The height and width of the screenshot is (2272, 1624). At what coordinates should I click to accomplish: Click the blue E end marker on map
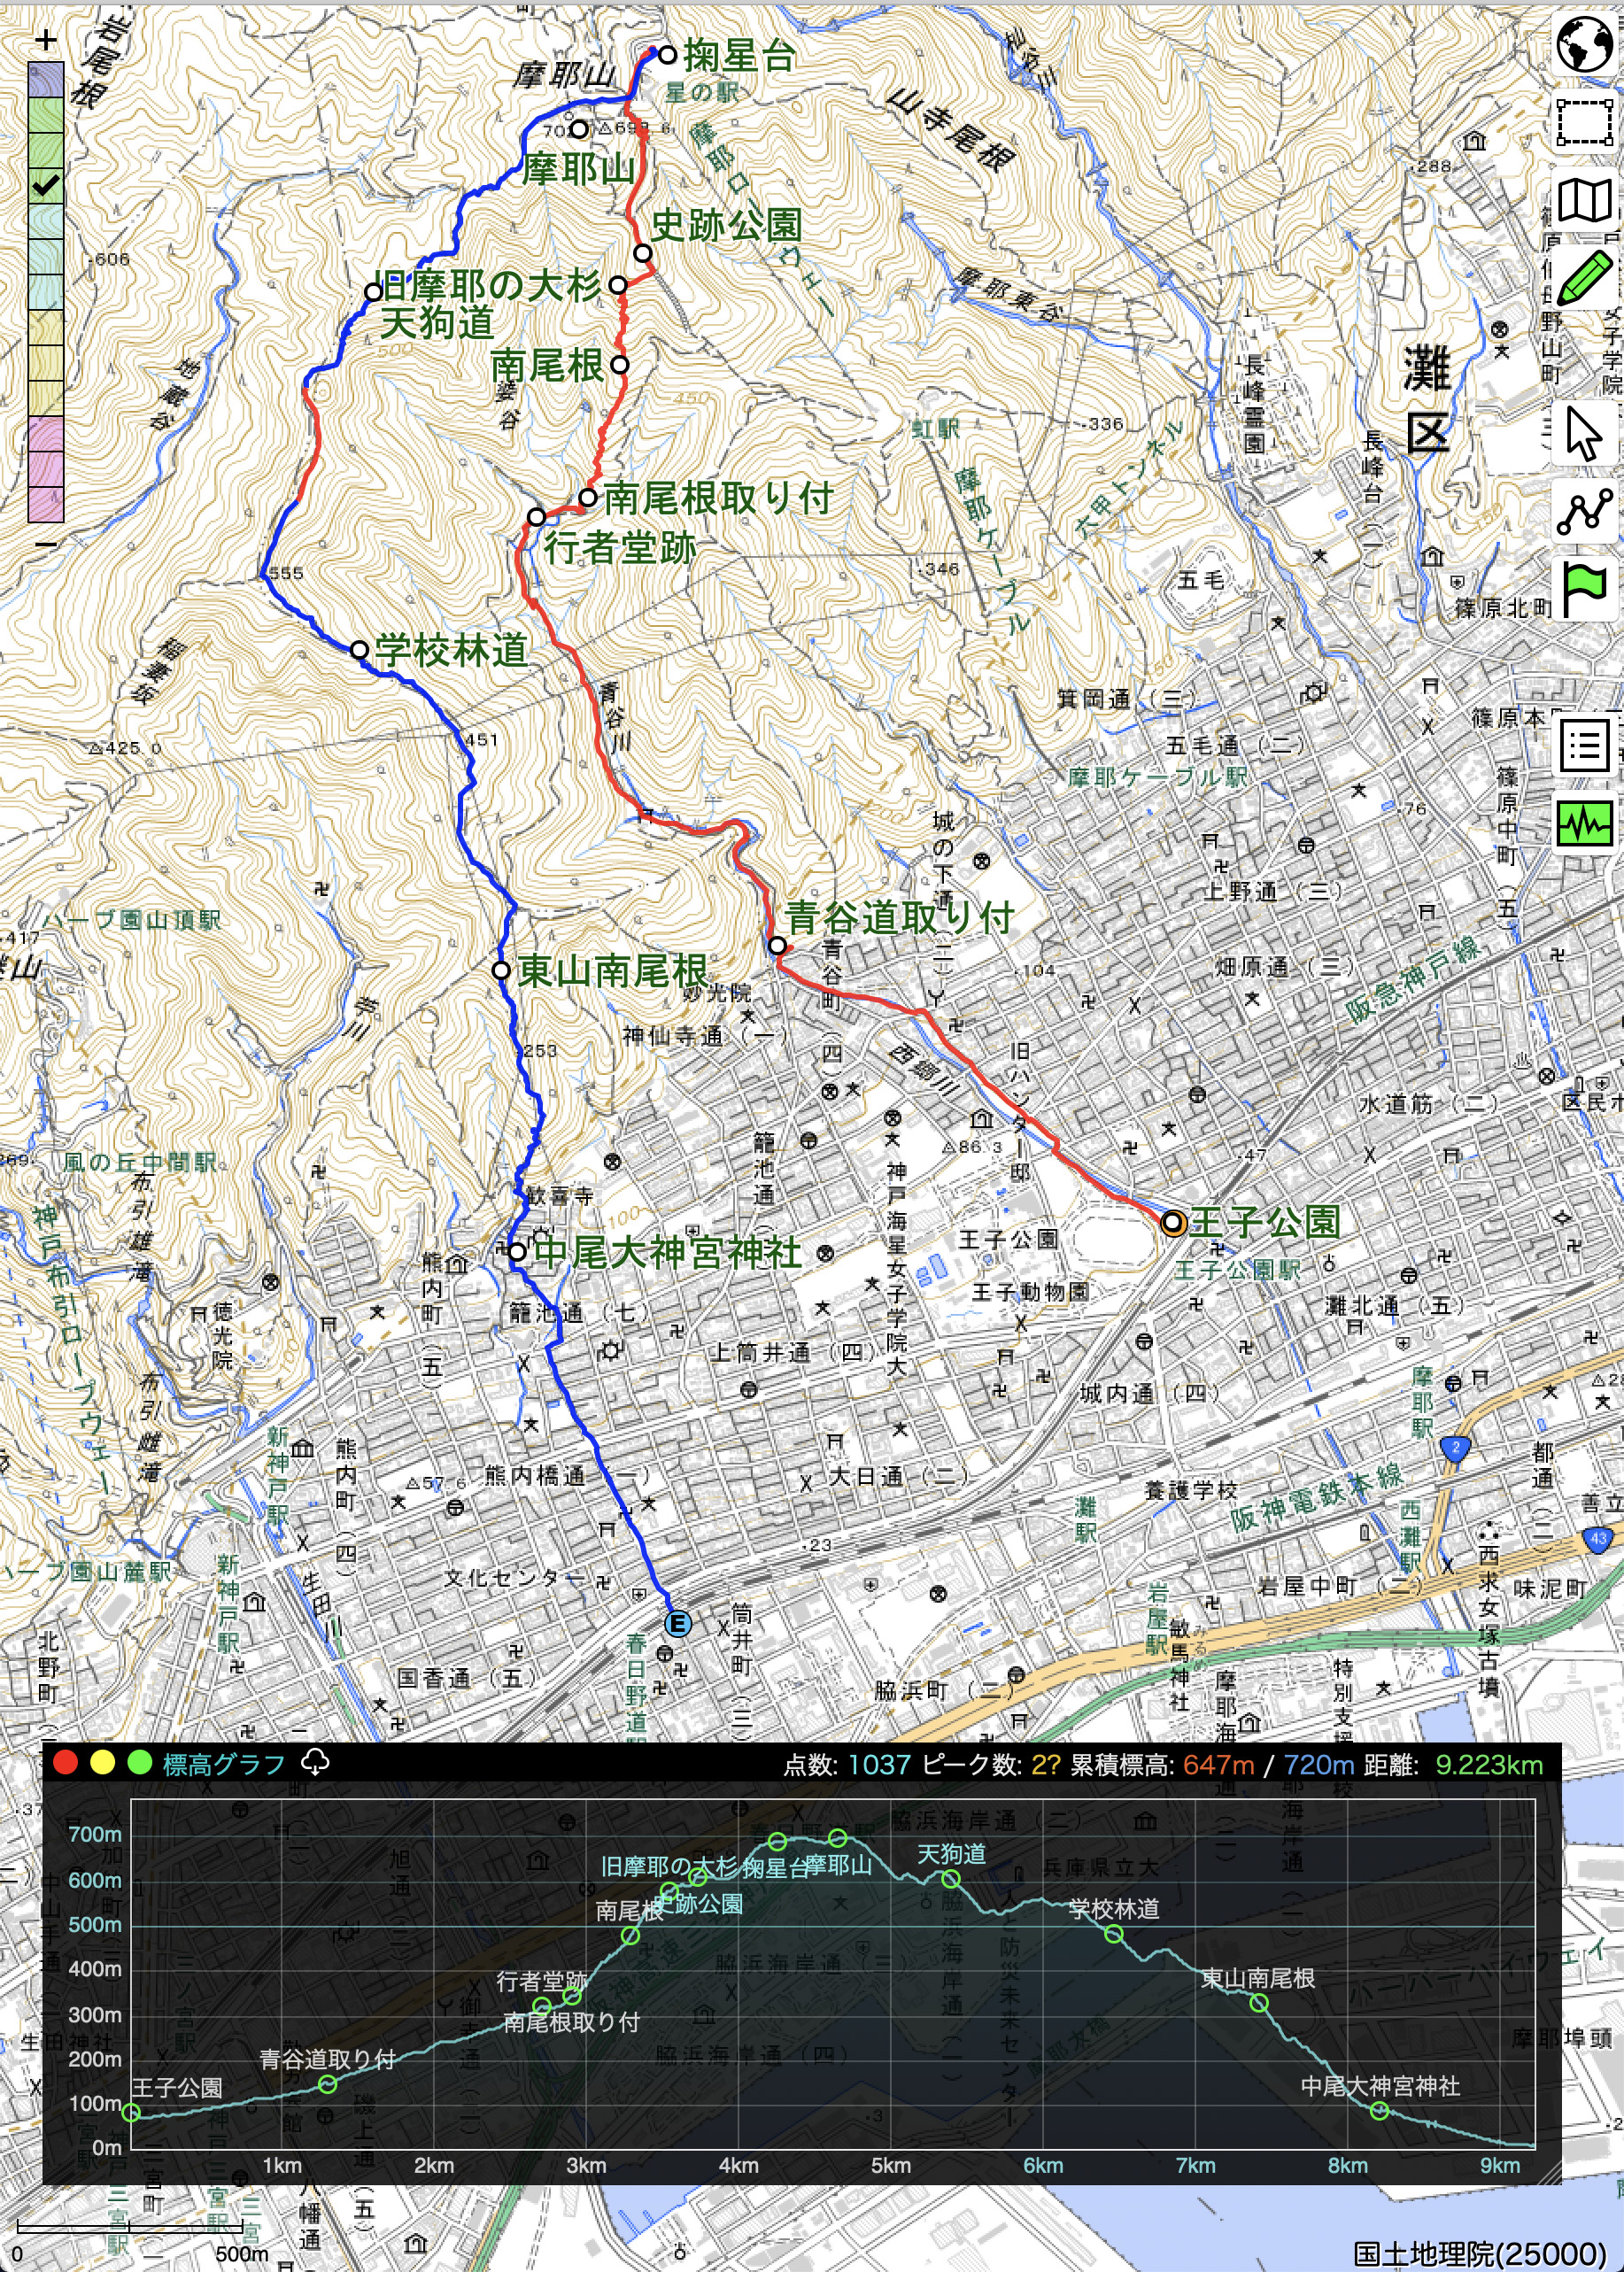[x=677, y=1624]
